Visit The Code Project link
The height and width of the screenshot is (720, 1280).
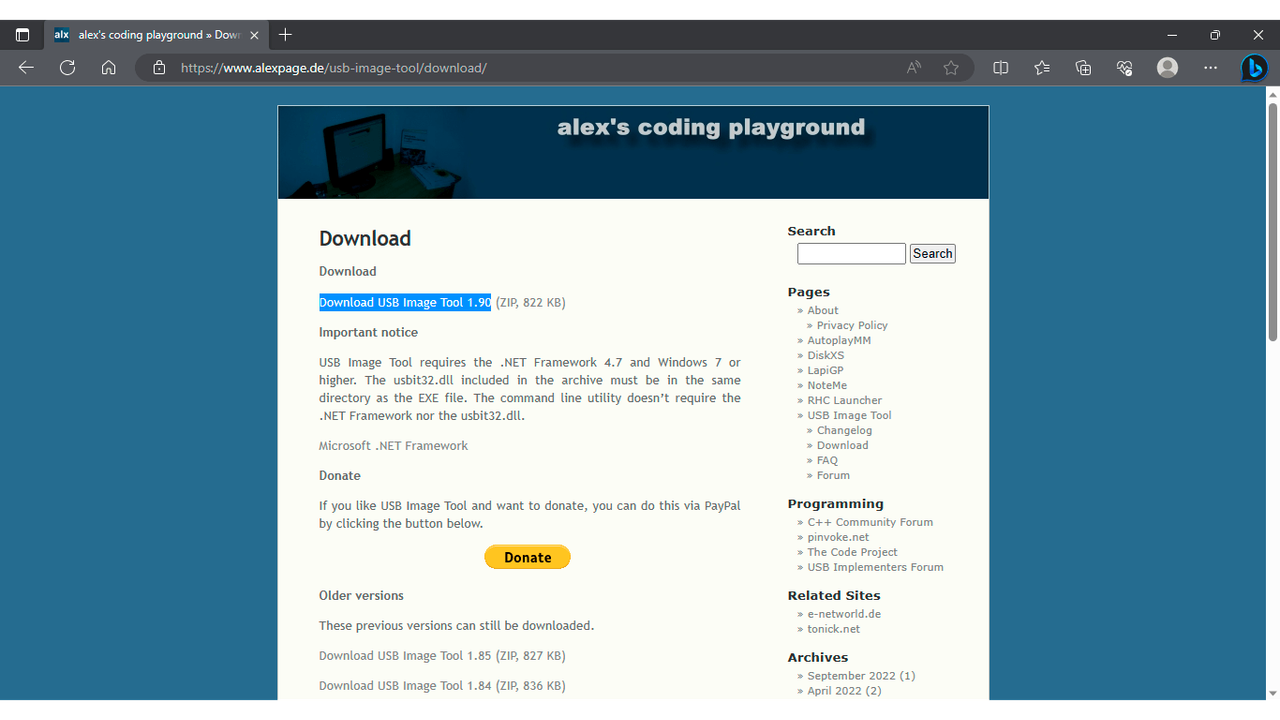tap(852, 553)
